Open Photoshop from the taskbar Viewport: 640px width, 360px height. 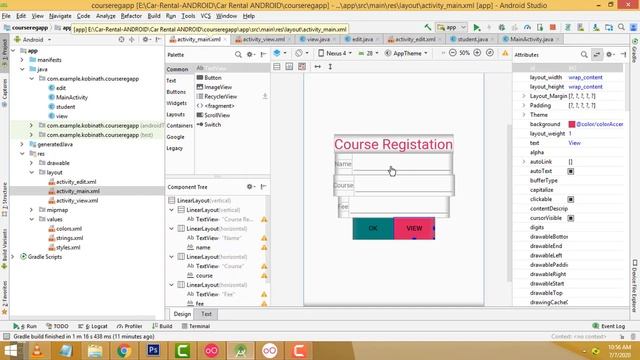(x=153, y=350)
